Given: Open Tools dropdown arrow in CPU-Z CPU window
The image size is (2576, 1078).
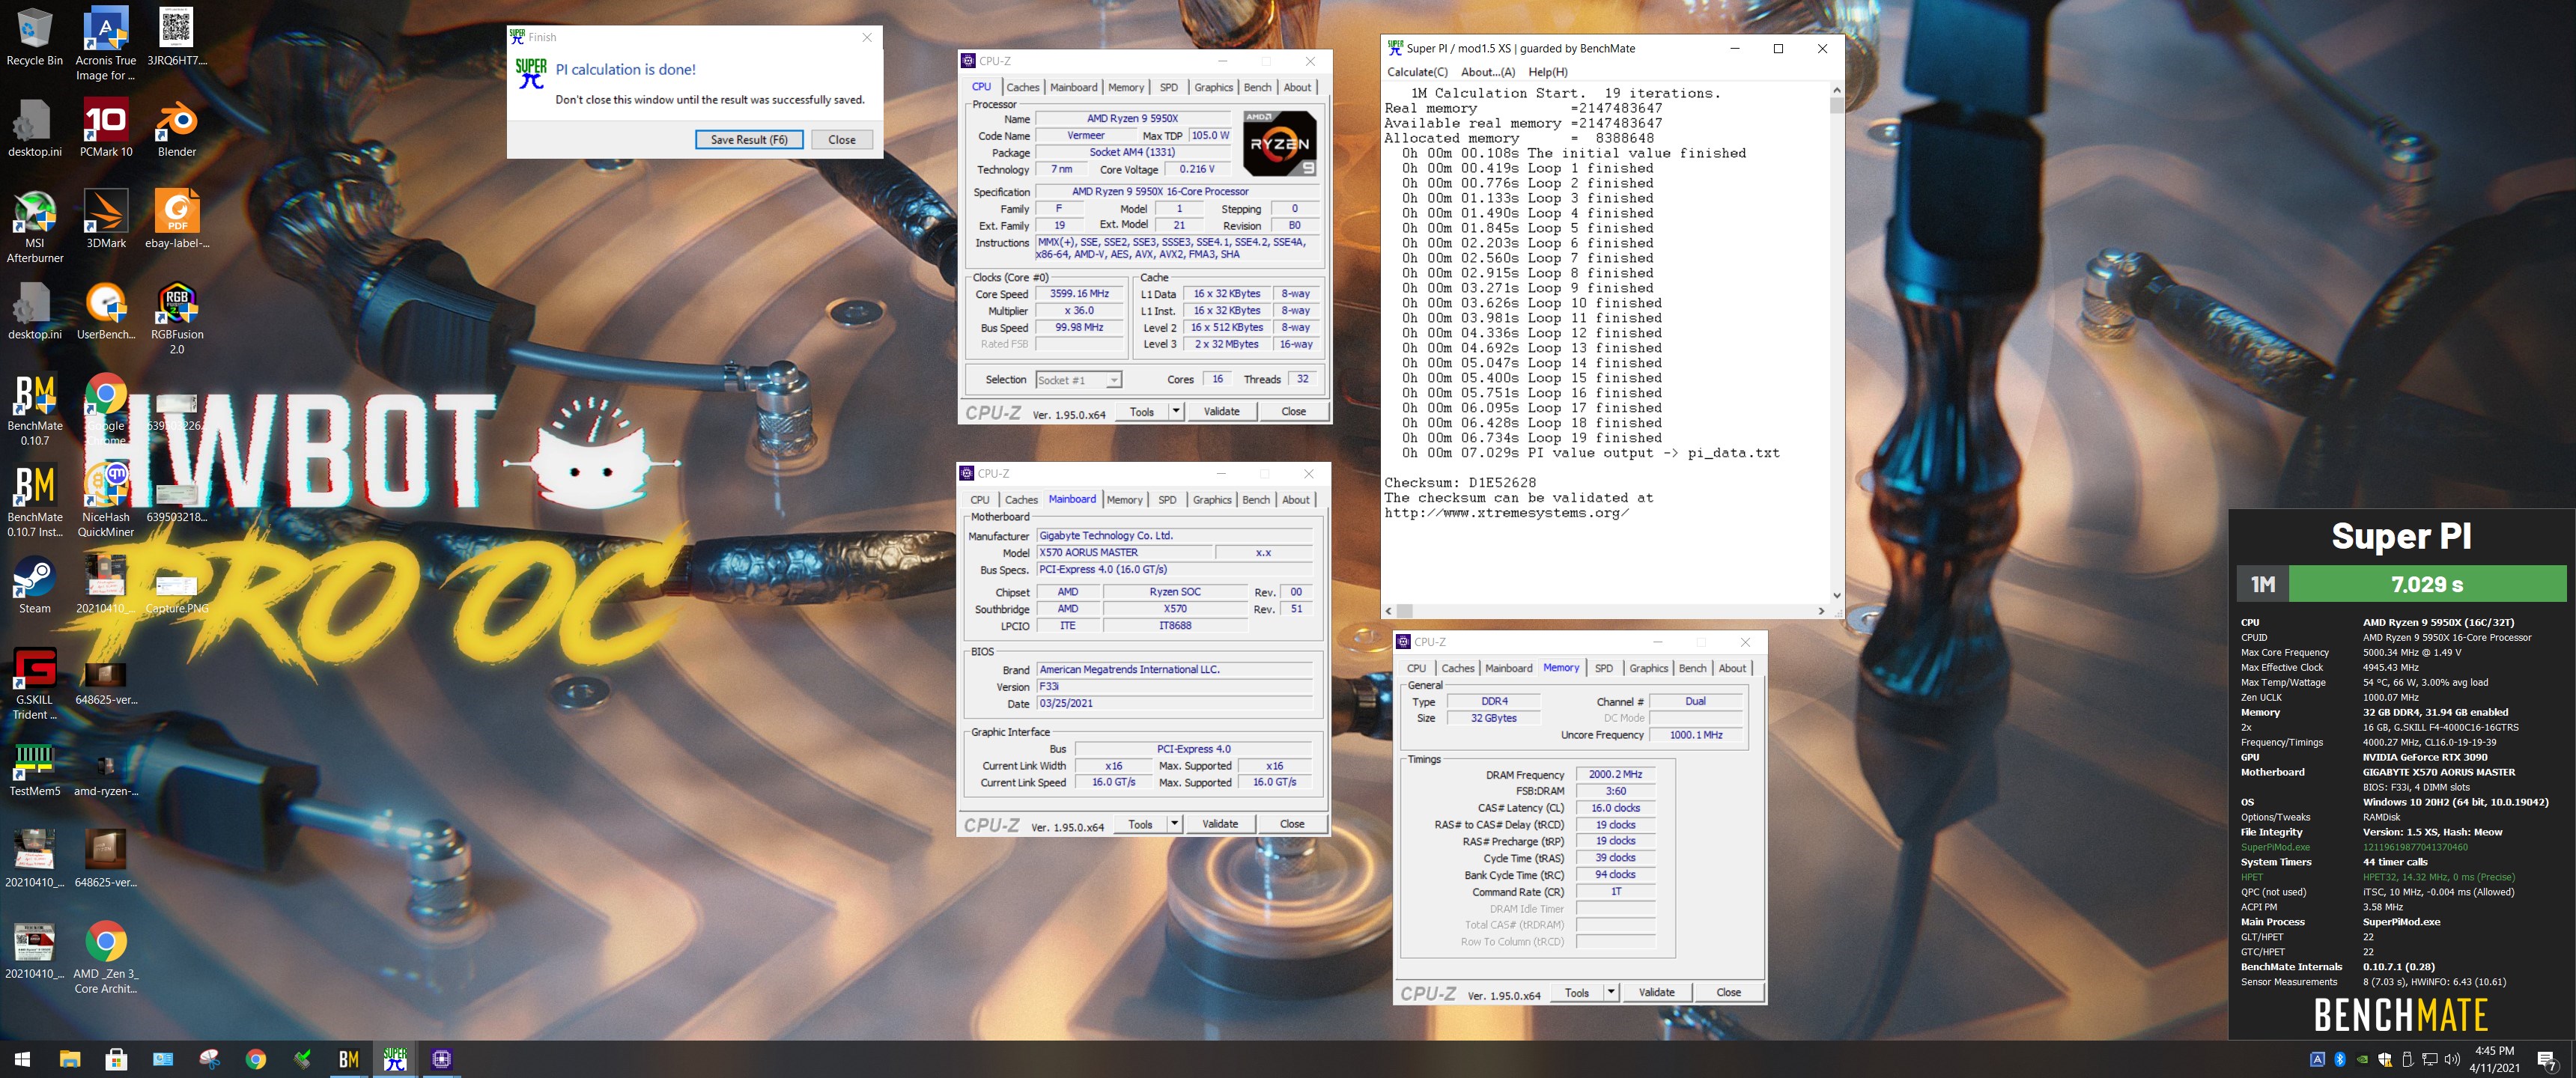Looking at the screenshot, I should [x=1176, y=411].
